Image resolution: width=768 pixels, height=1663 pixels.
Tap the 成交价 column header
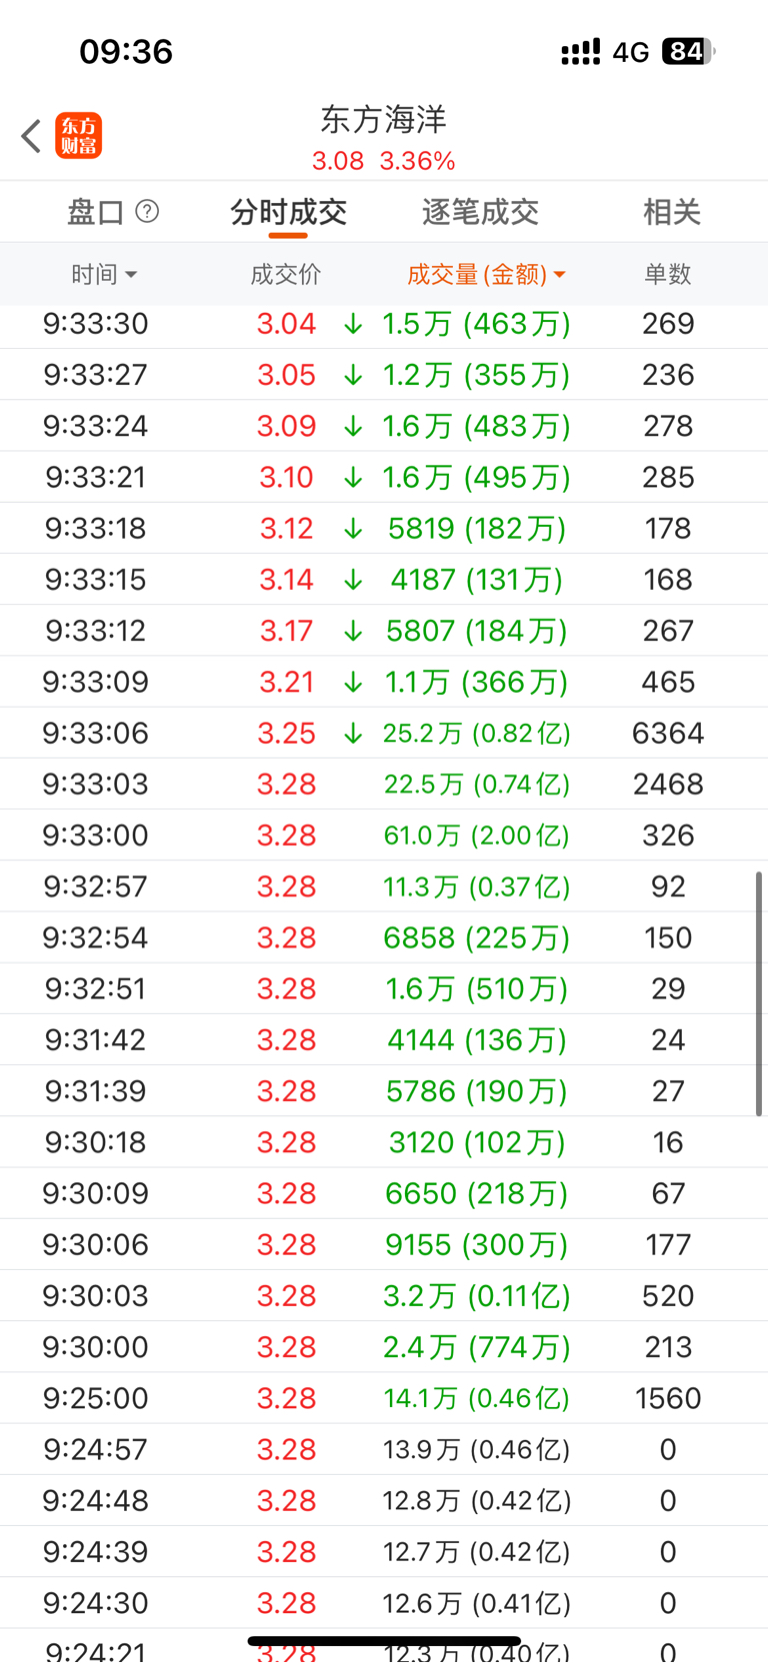click(x=286, y=274)
